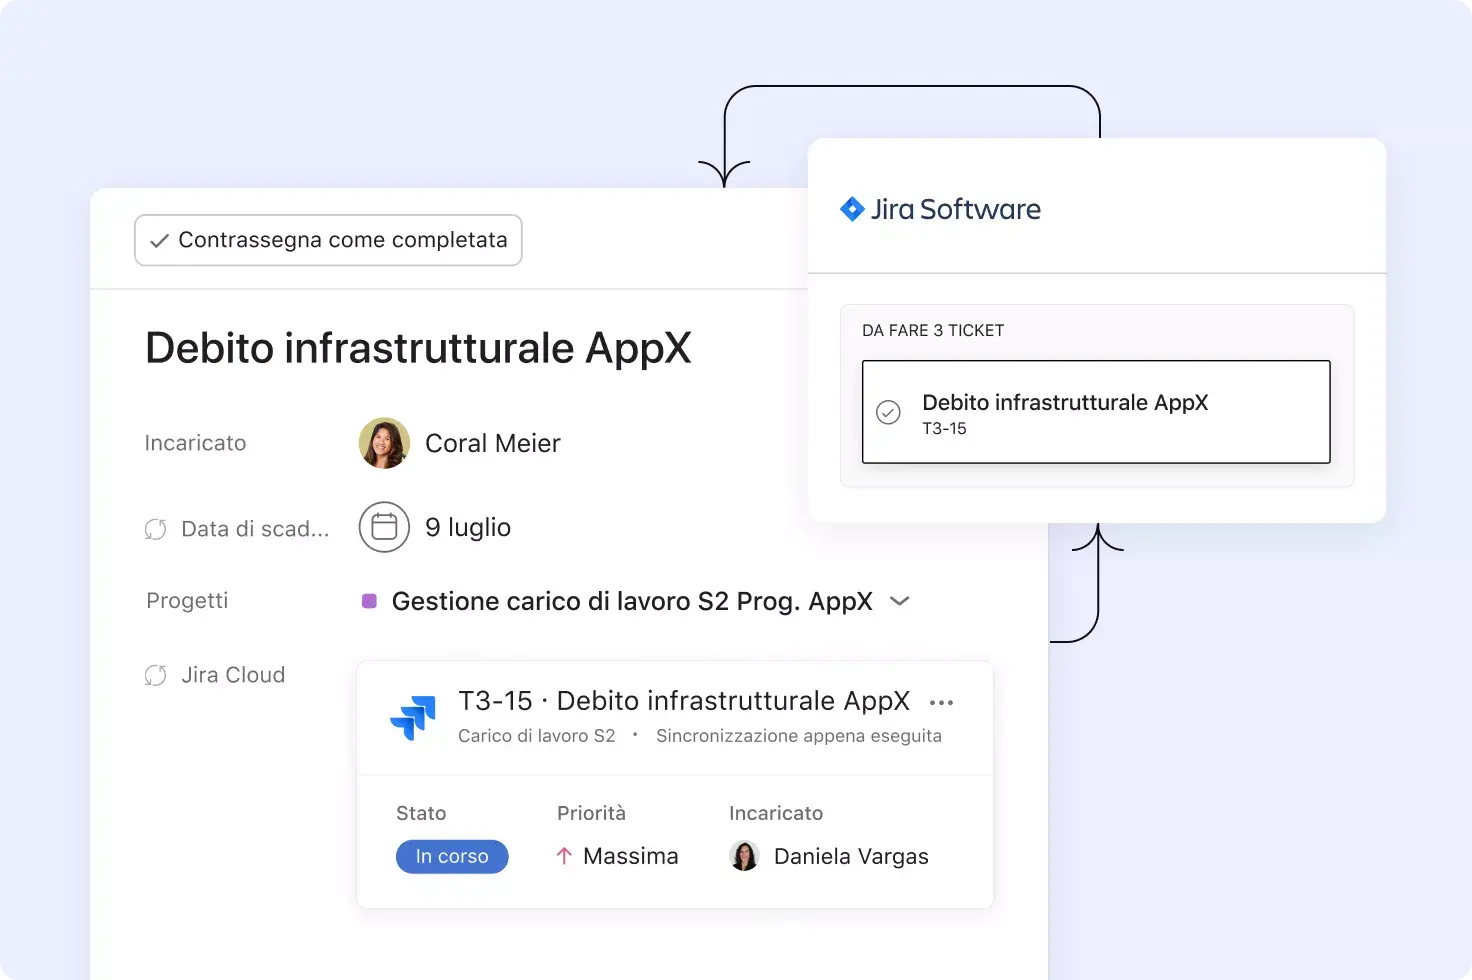This screenshot has height=980, width=1472.
Task: Click the calendar icon next to 9 luglio
Action: point(384,527)
